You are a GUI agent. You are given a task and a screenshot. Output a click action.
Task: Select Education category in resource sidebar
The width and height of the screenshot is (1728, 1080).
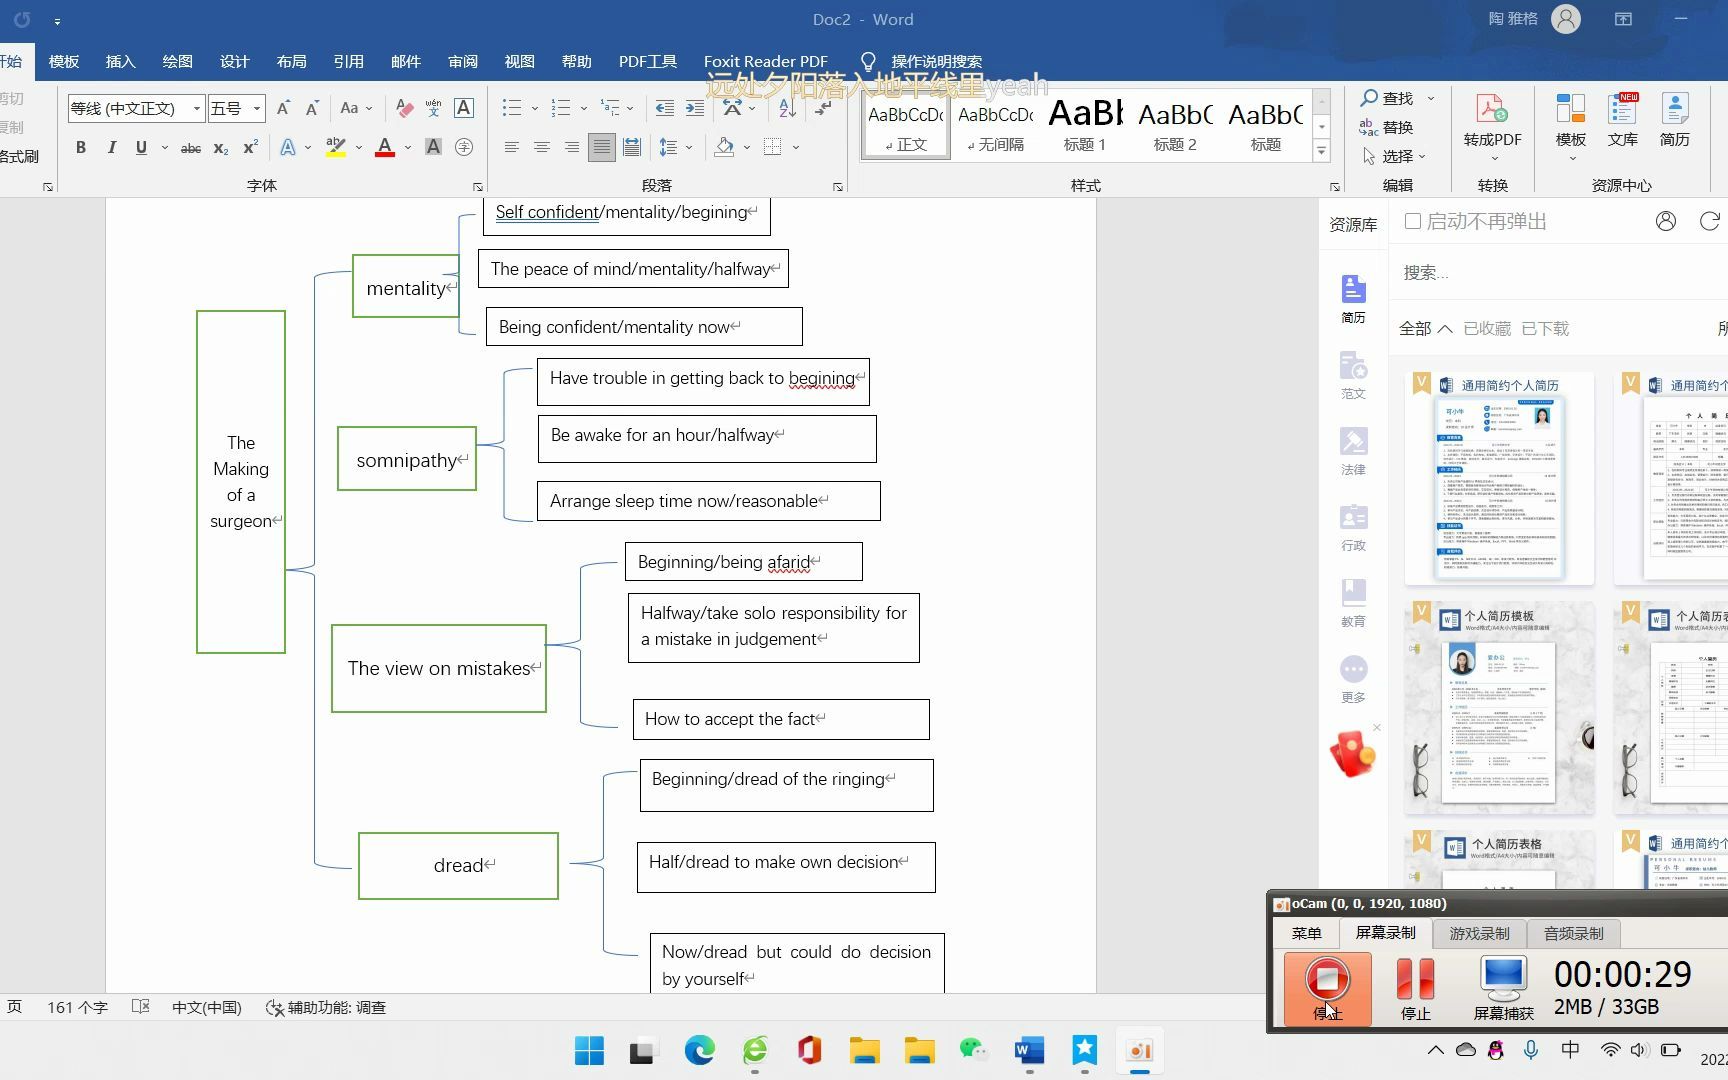1353,603
